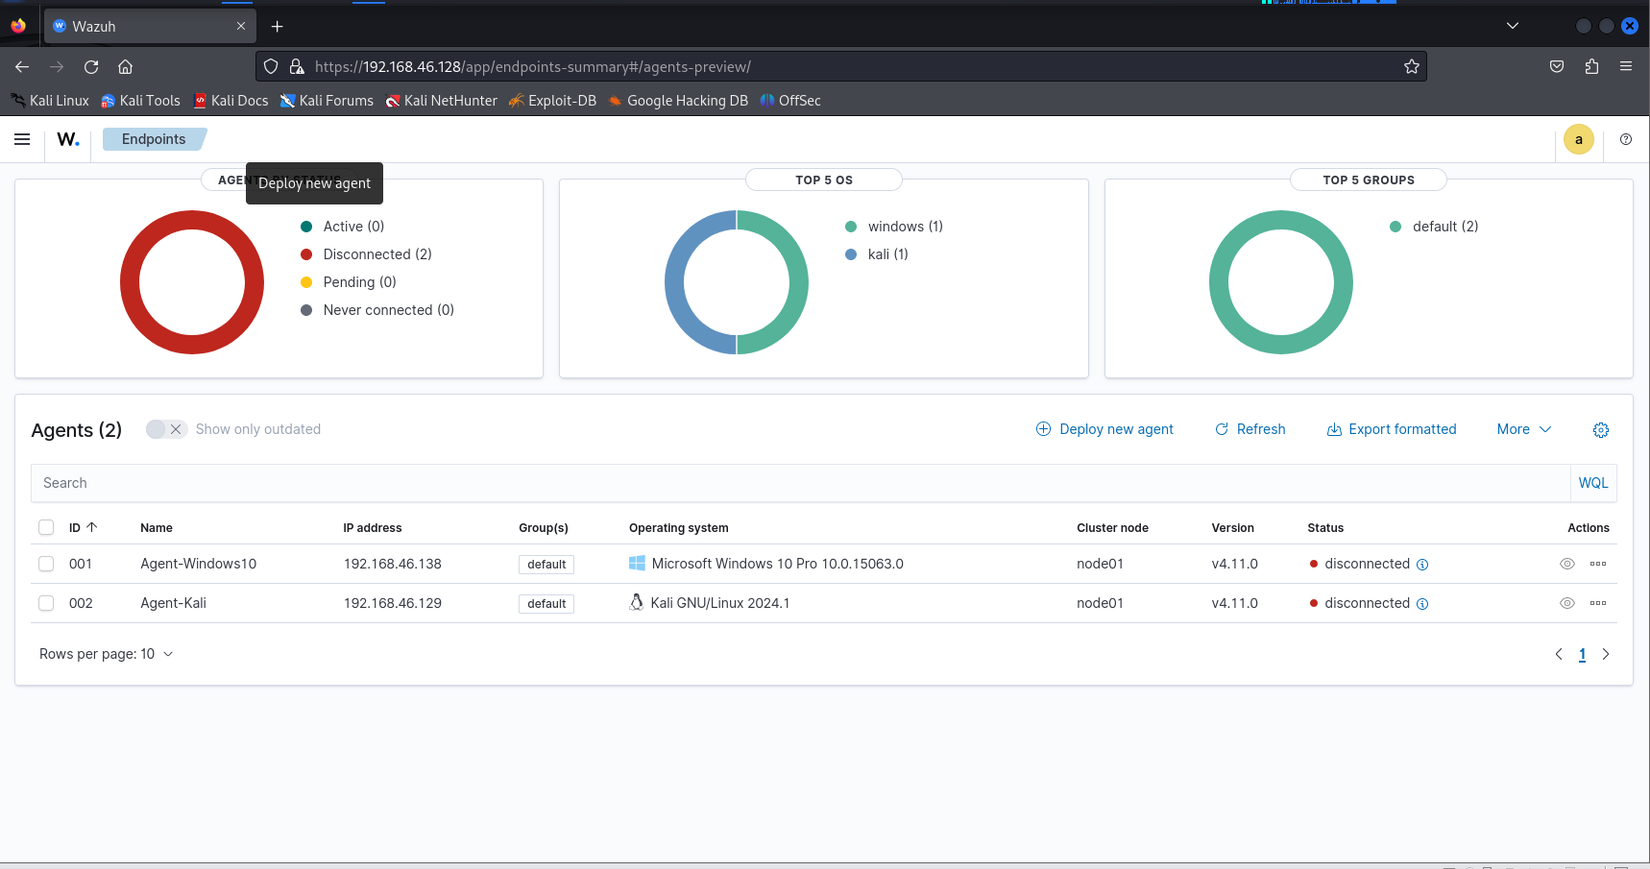Image resolution: width=1650 pixels, height=869 pixels.
Task: Open the Wazuh hamburger navigation menu
Action: click(x=22, y=139)
